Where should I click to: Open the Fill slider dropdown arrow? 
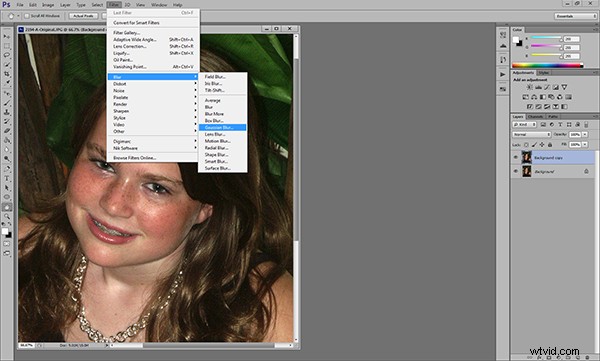click(585, 145)
